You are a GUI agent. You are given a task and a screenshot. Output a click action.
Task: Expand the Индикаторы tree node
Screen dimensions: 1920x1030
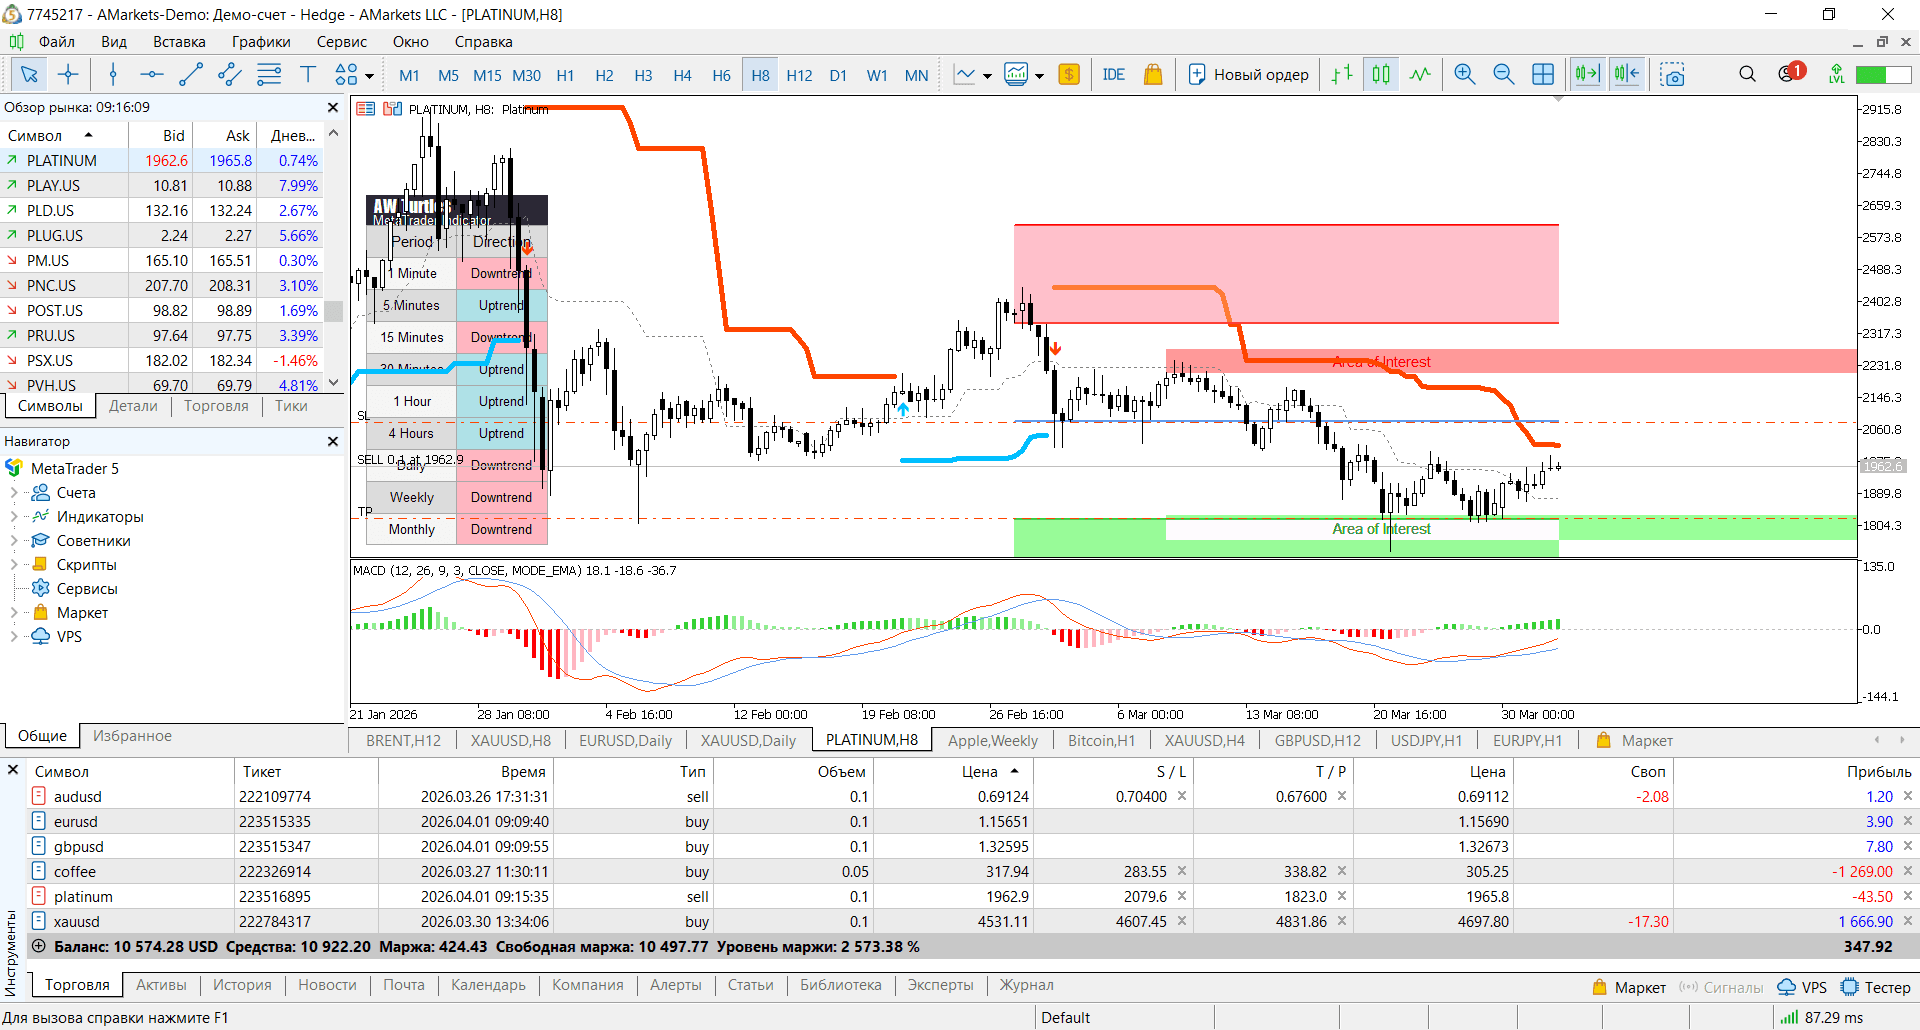(x=14, y=517)
